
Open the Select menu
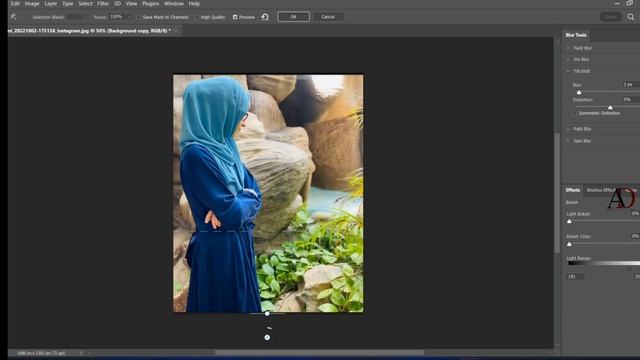tap(85, 4)
